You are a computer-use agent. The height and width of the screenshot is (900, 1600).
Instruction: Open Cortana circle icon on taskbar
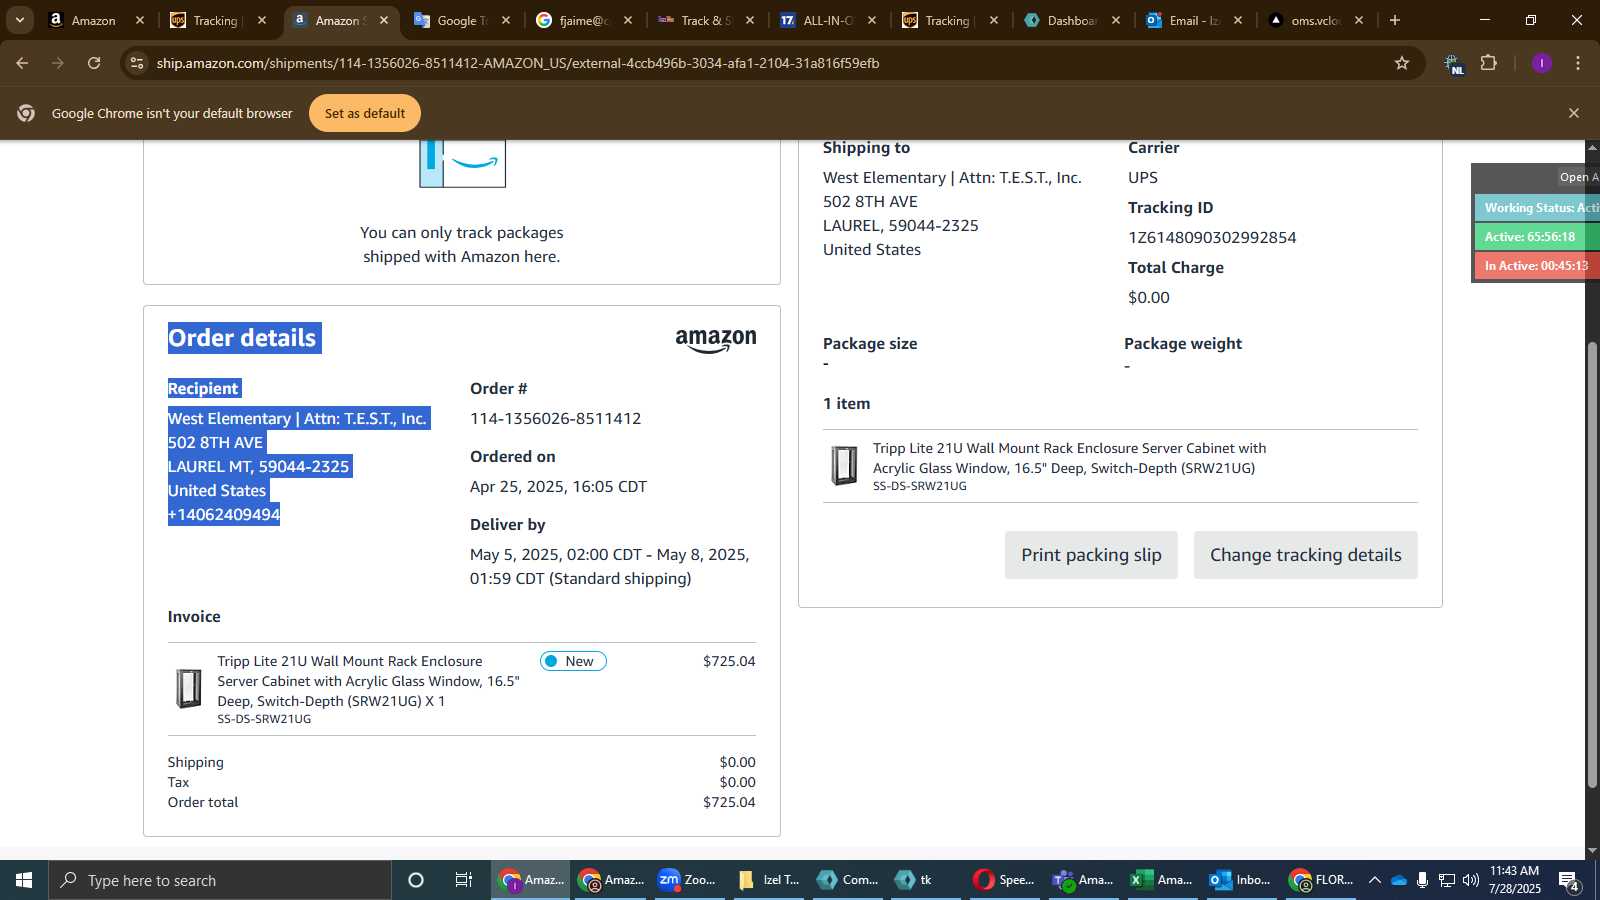point(416,880)
